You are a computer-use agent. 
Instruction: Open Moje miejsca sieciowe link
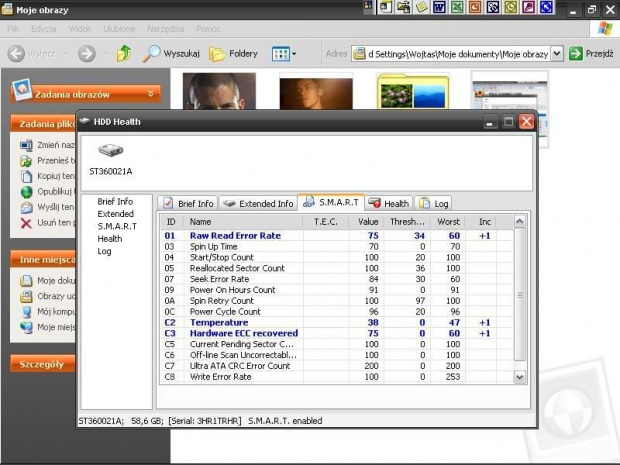click(x=47, y=327)
